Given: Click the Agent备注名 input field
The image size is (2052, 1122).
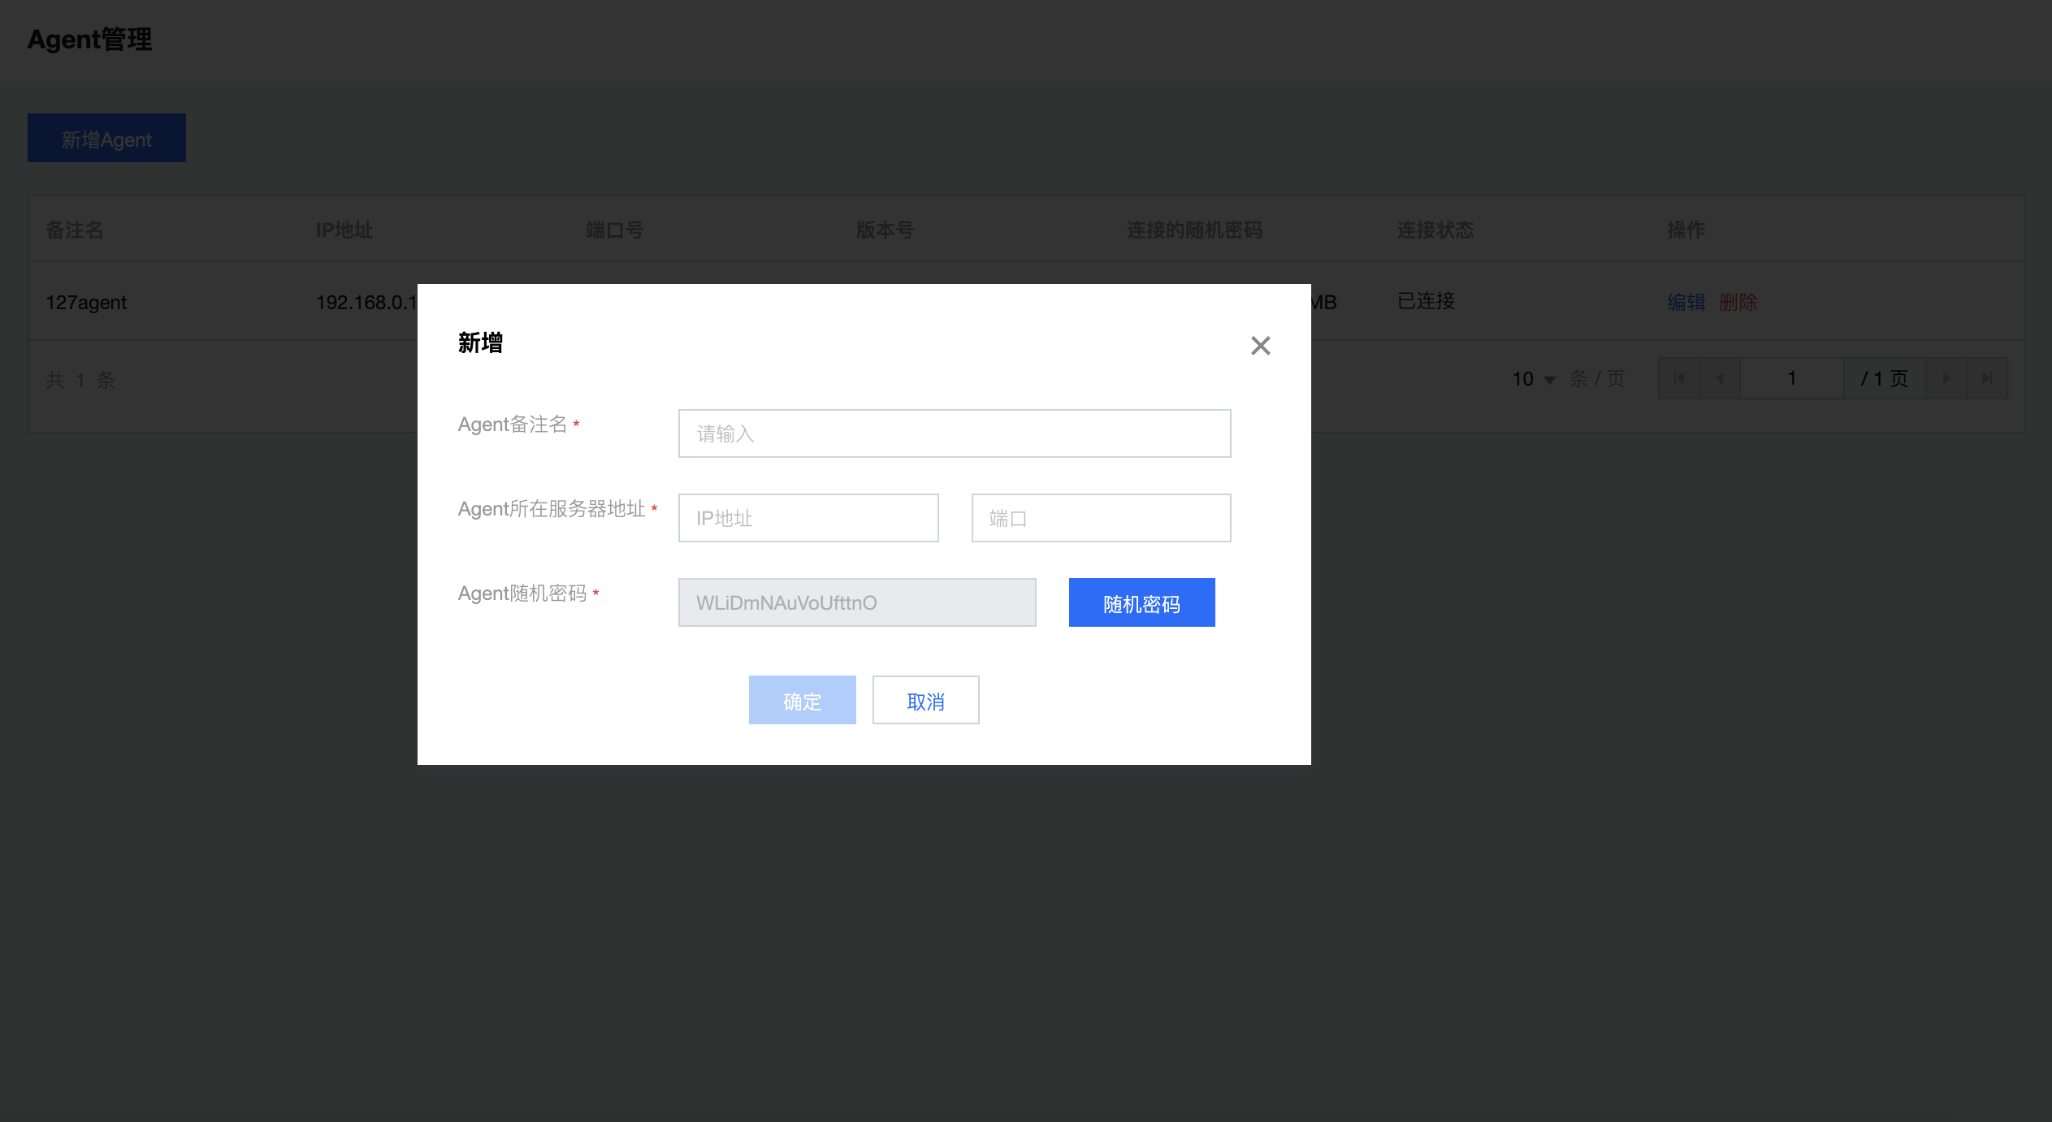Looking at the screenshot, I should pyautogui.click(x=954, y=433).
